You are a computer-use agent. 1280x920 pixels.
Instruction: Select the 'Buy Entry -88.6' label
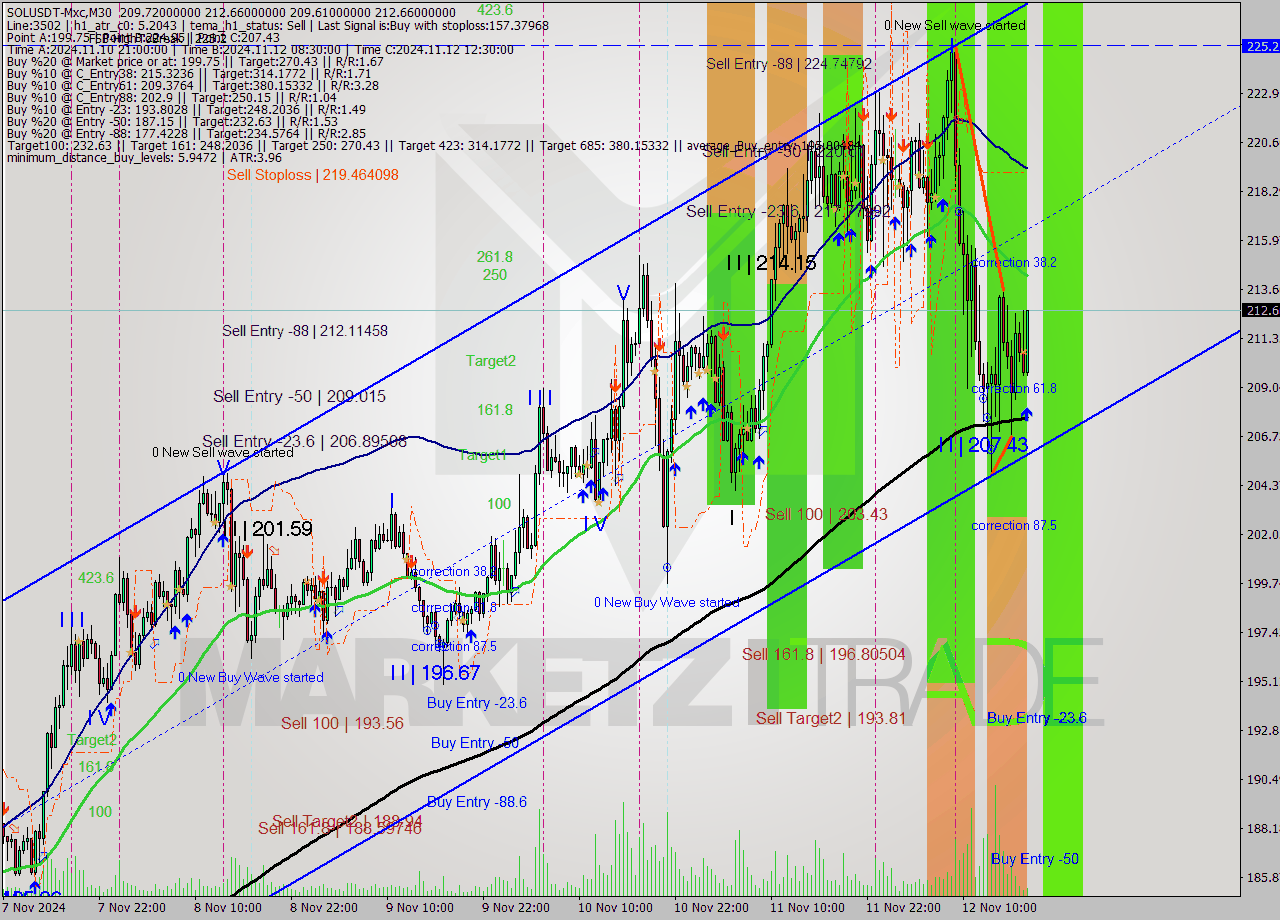point(477,803)
